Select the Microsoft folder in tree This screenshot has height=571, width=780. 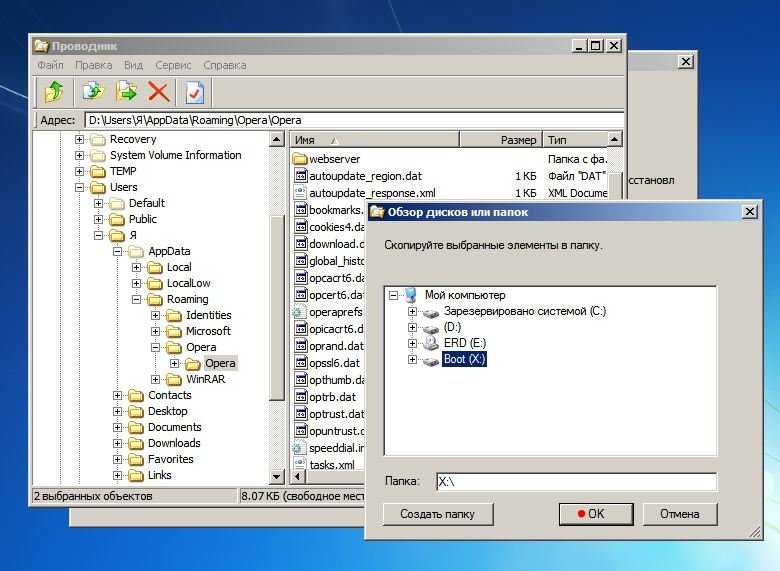click(208, 331)
